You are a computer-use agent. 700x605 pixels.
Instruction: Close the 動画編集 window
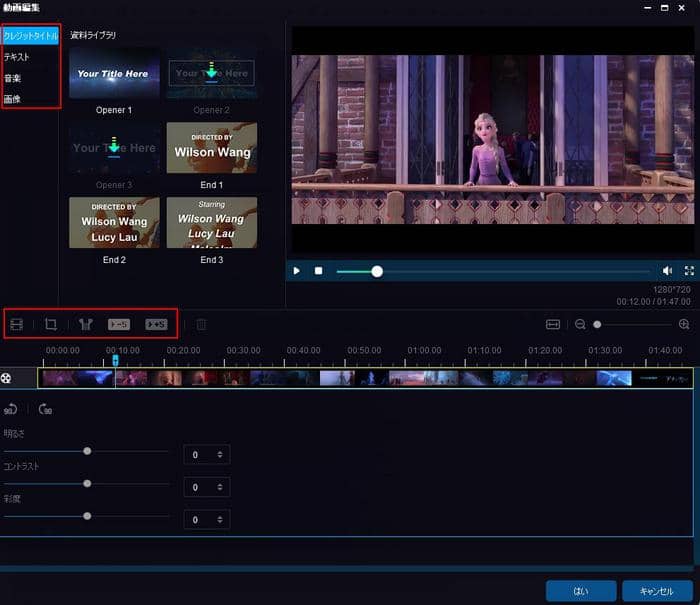pyautogui.click(x=682, y=8)
